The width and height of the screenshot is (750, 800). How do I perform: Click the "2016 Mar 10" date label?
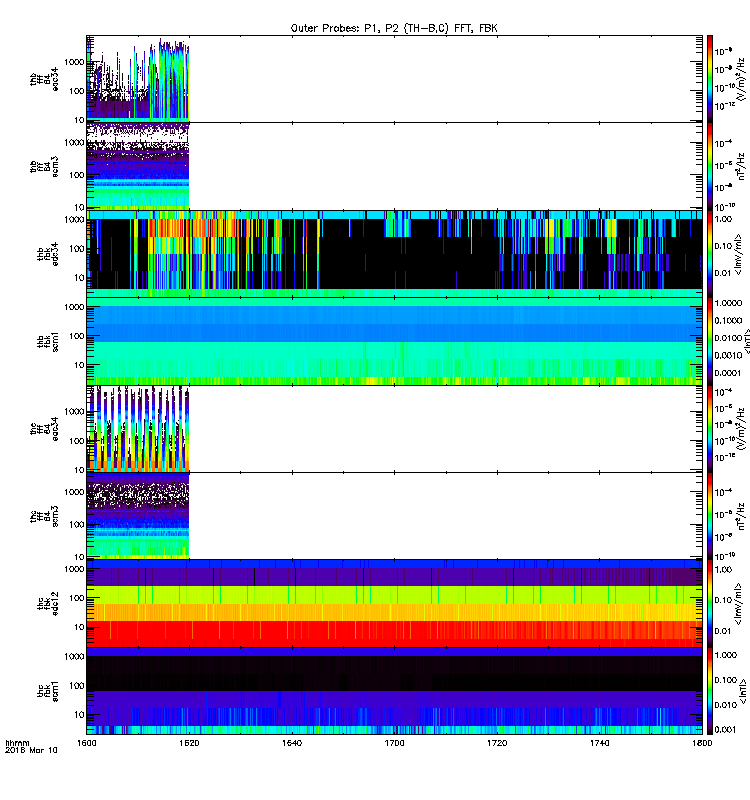coord(31,751)
